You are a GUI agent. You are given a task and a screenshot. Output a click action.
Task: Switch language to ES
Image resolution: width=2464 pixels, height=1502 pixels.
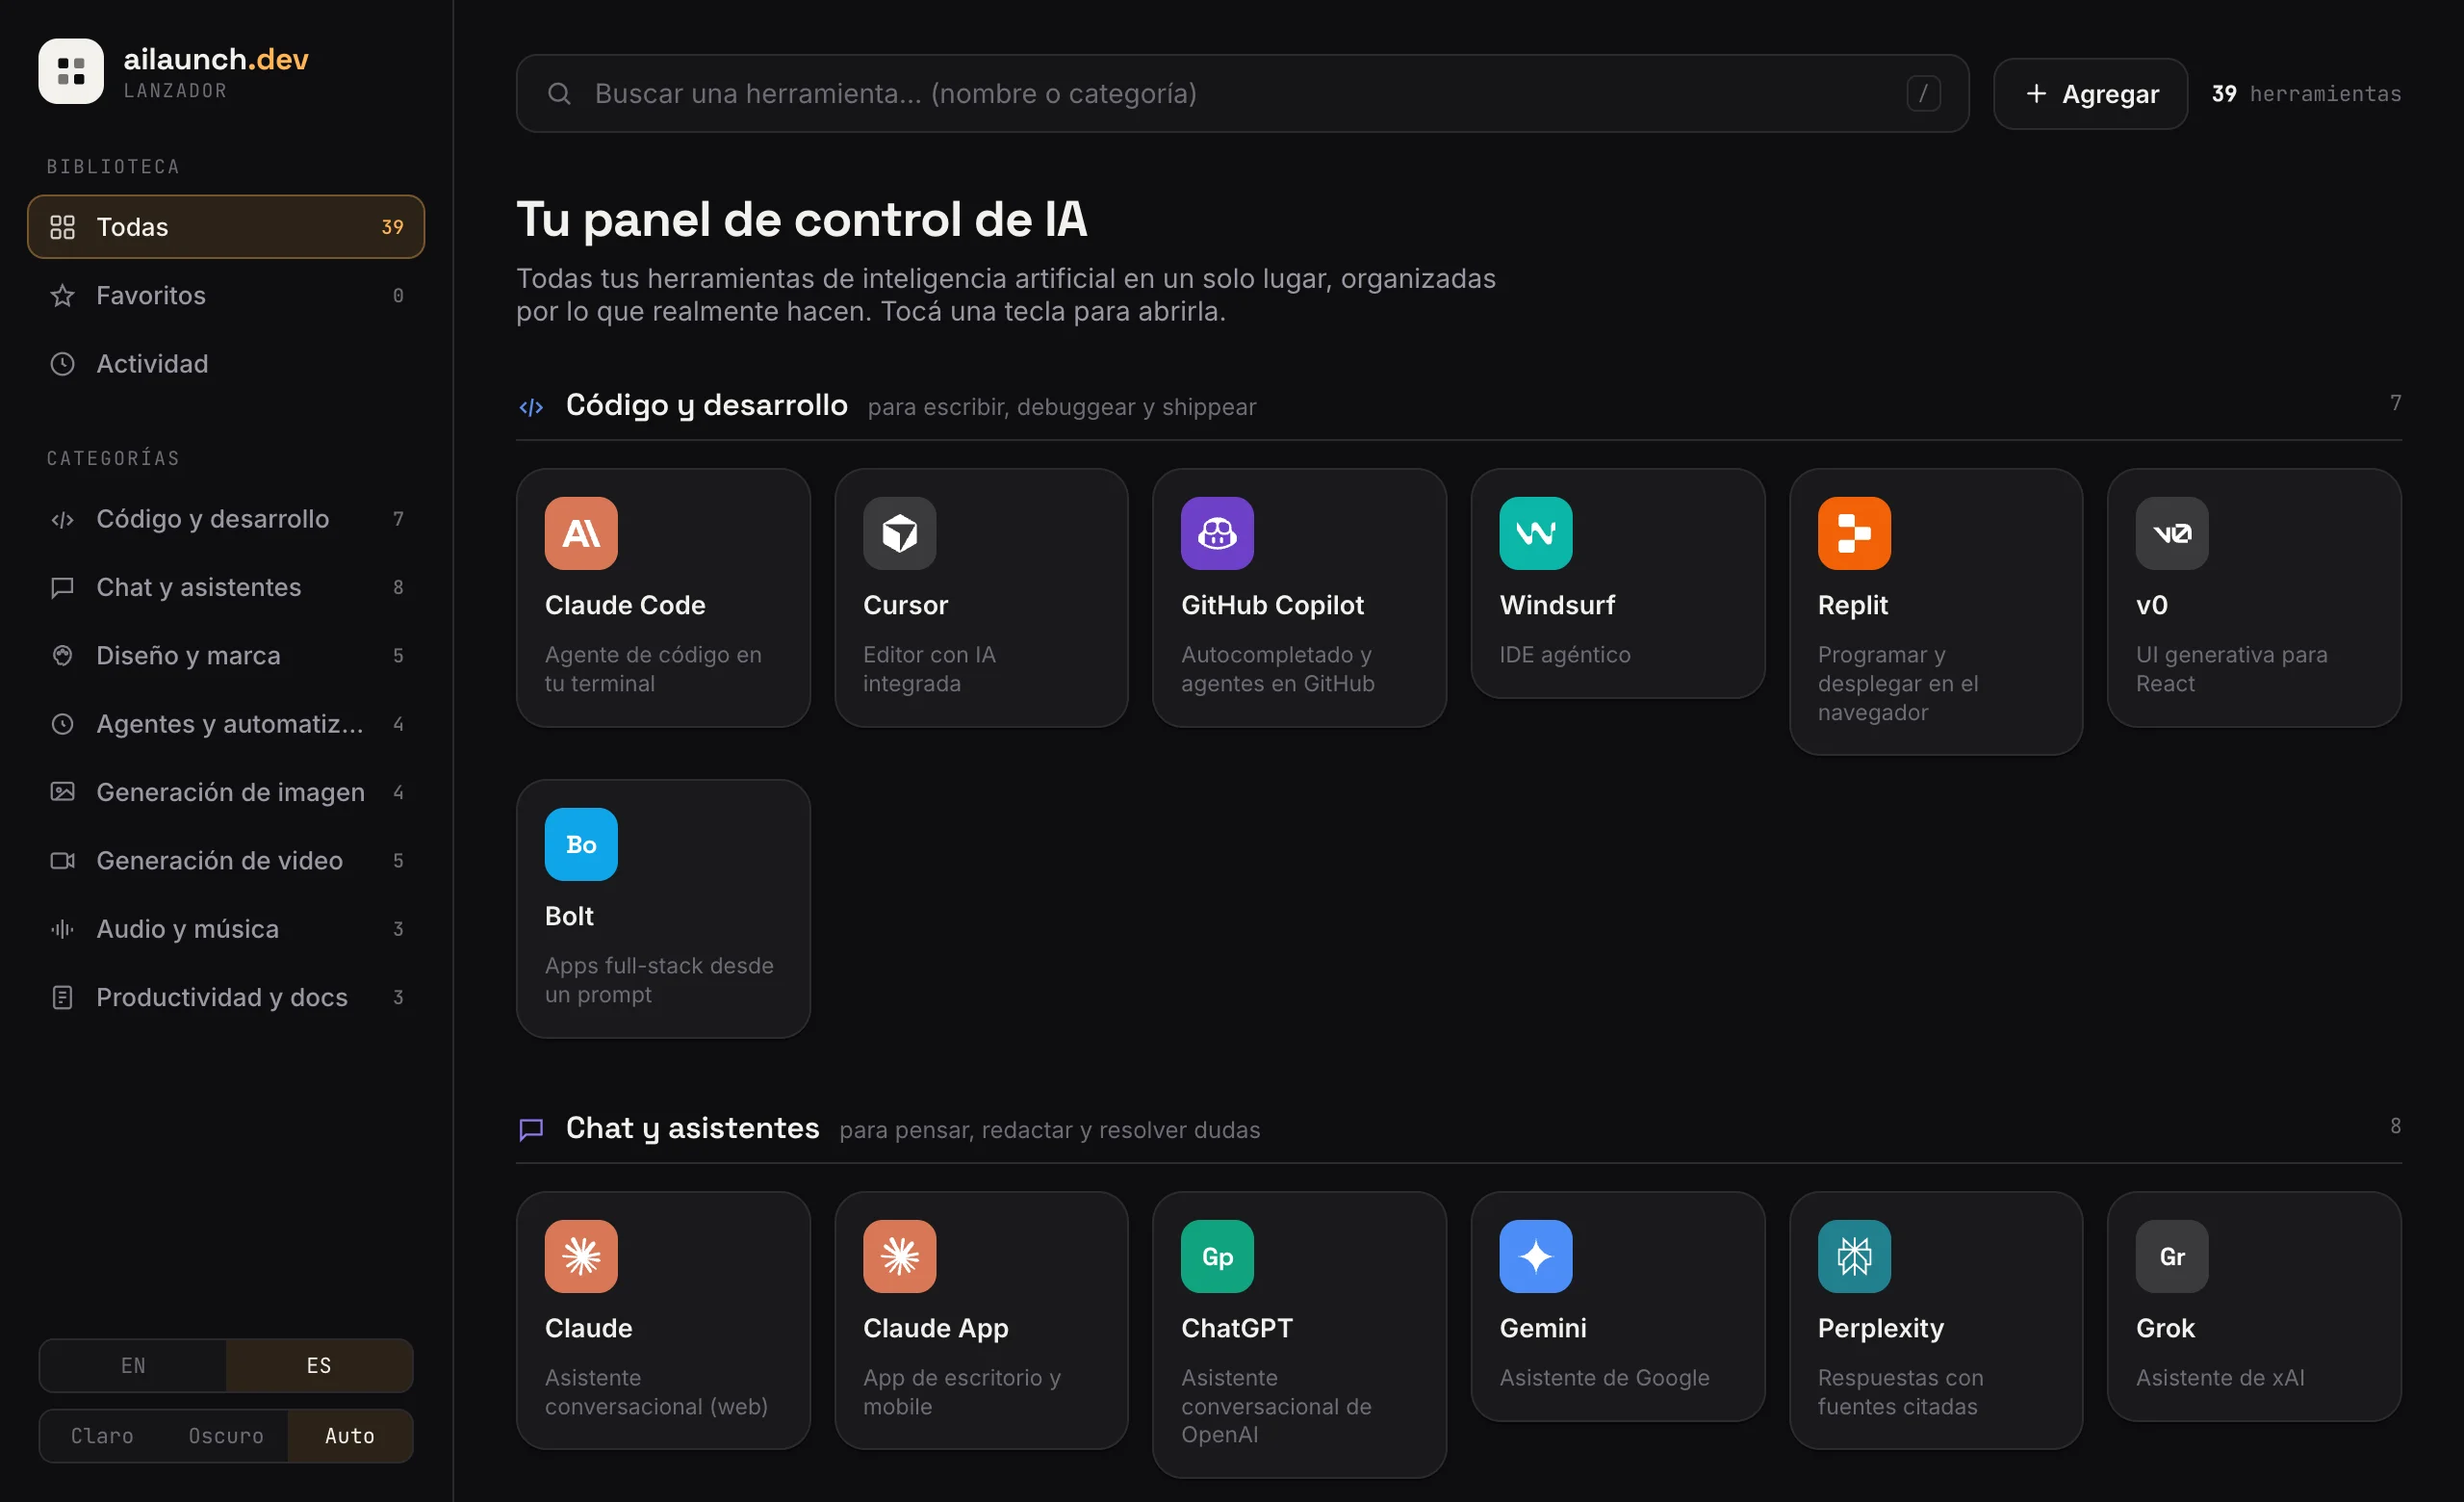coord(319,1365)
